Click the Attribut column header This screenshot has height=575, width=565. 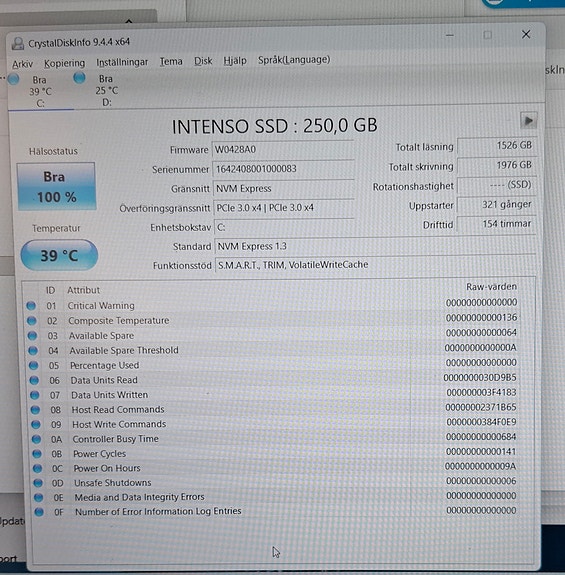[83, 290]
